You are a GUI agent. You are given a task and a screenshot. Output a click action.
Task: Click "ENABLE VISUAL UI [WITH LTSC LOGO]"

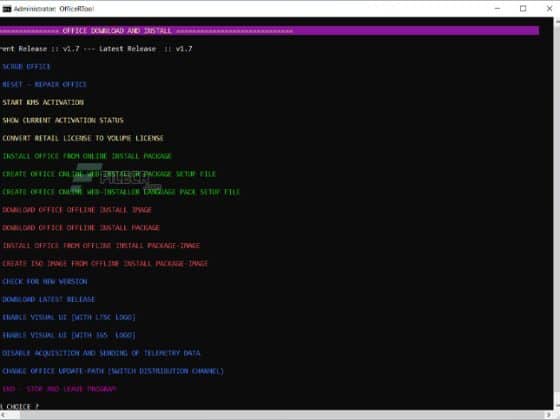69,317
